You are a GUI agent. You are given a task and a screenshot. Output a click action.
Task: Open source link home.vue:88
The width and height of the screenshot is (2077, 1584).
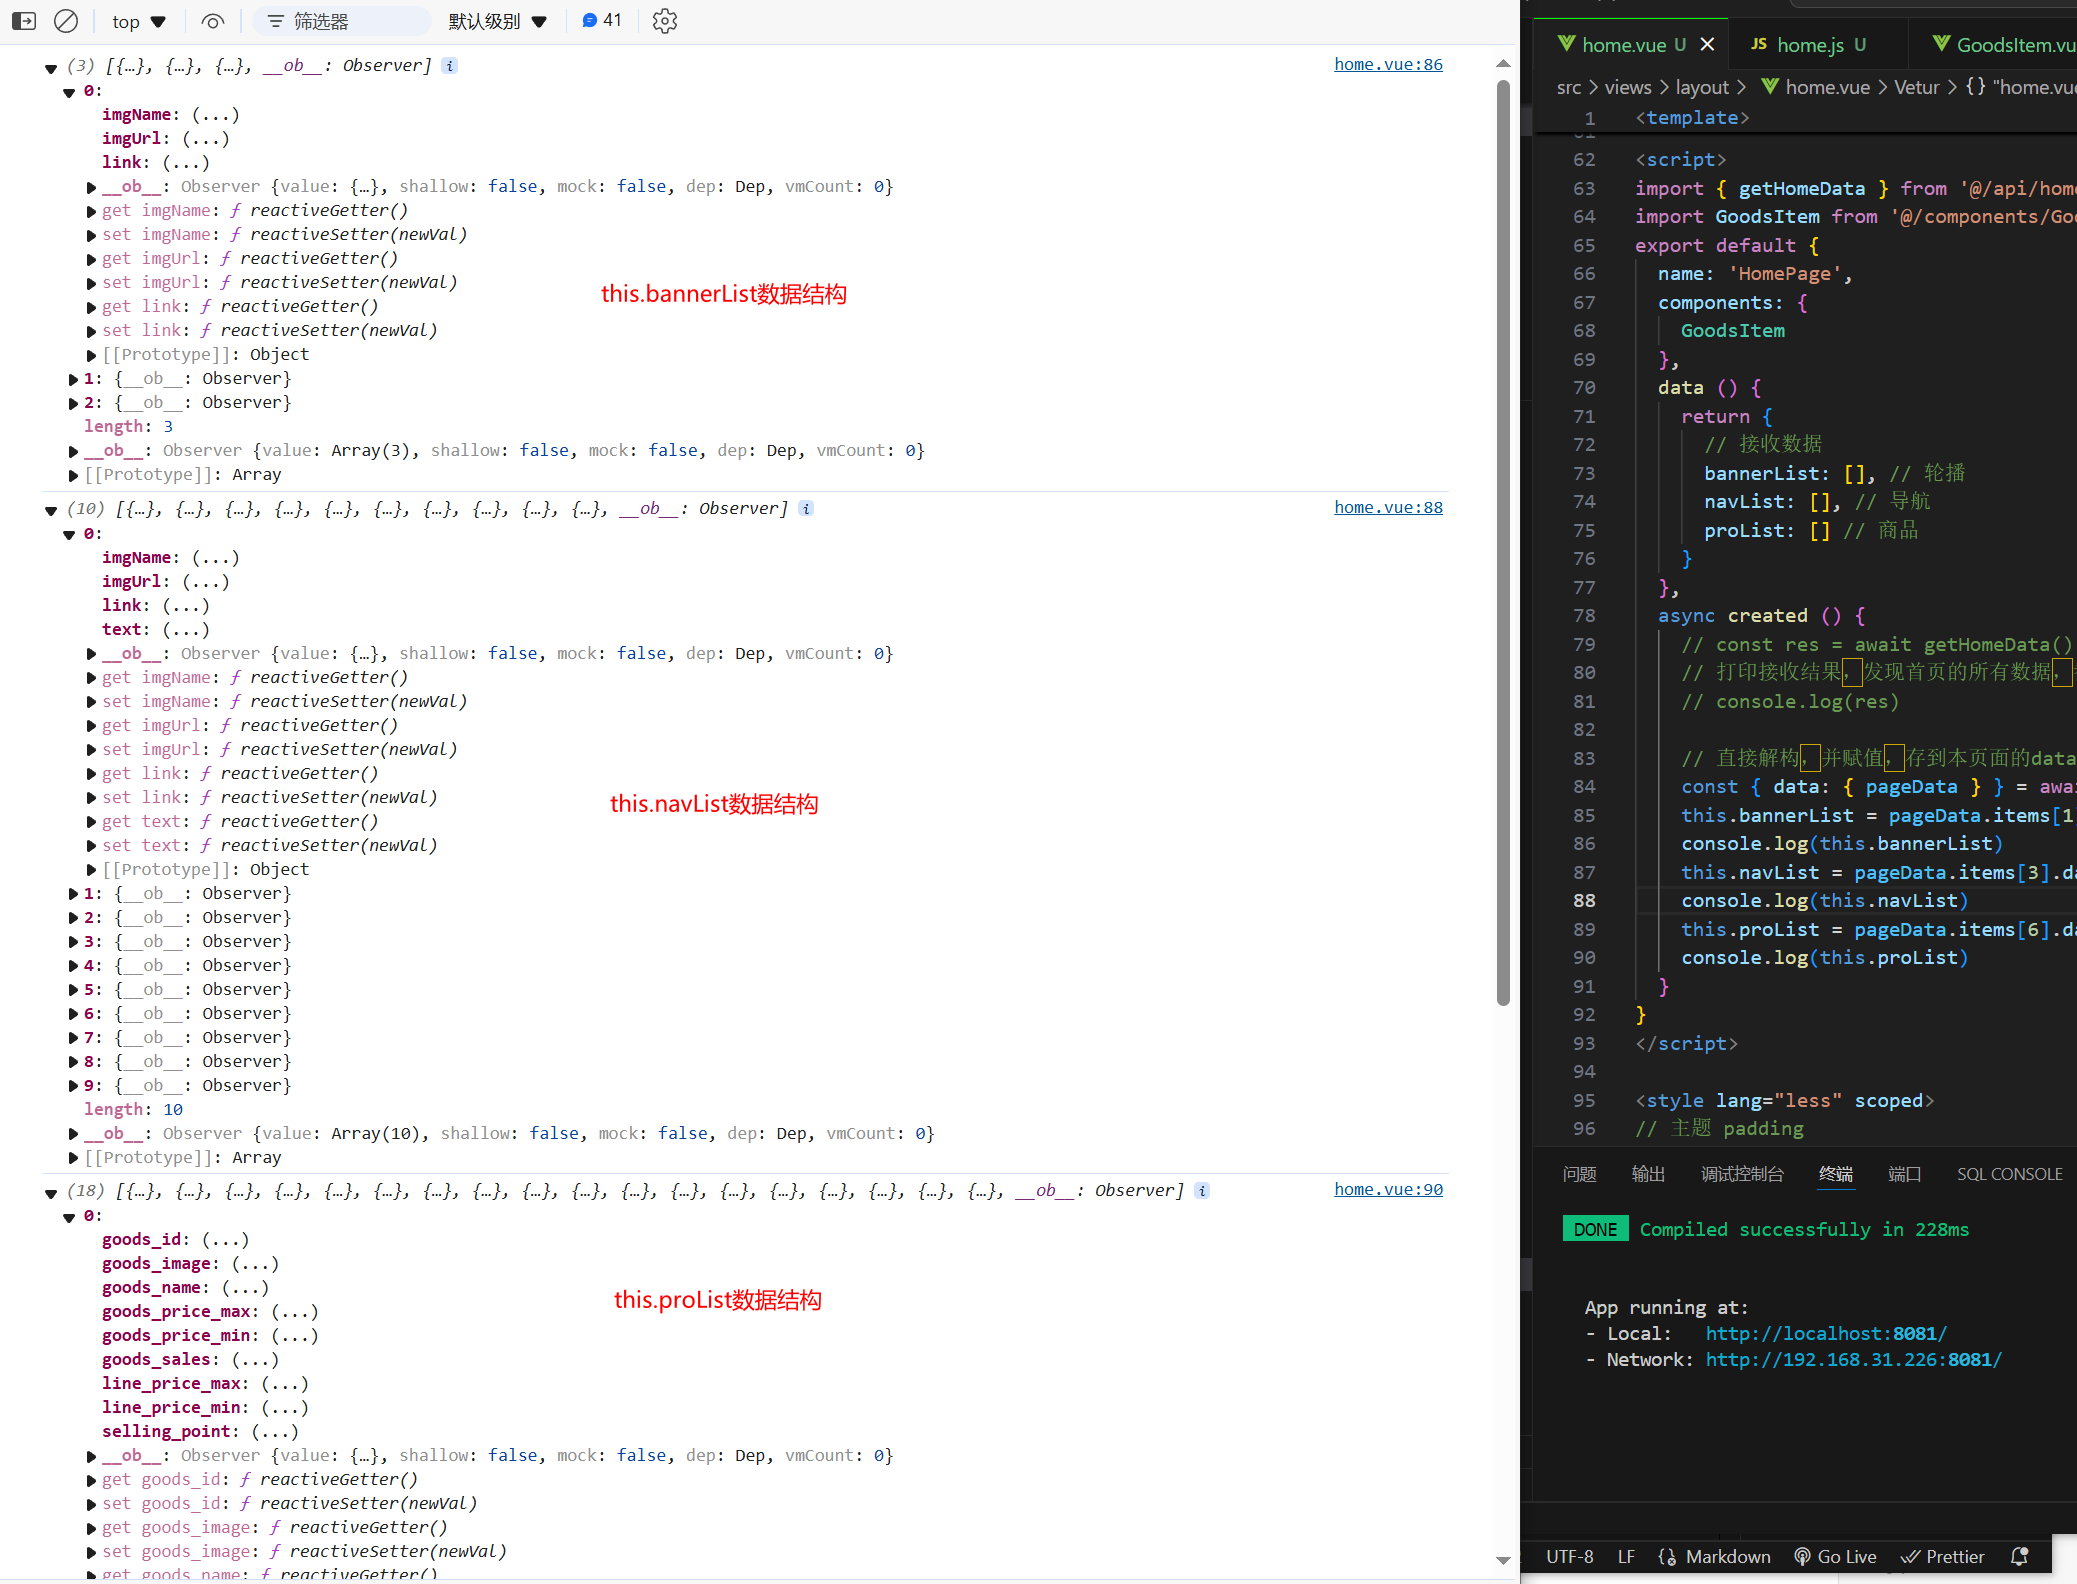pyautogui.click(x=1388, y=508)
